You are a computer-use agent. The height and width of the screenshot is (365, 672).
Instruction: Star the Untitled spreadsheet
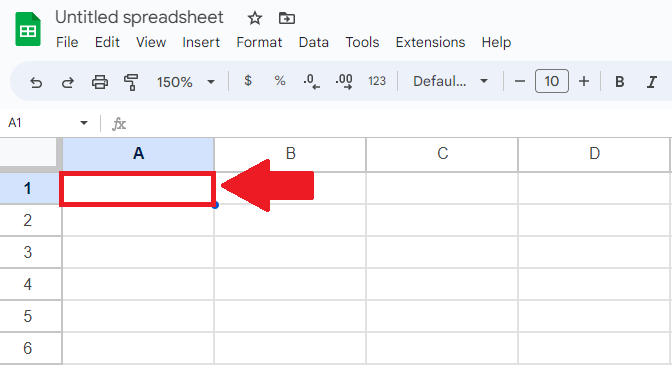point(255,18)
